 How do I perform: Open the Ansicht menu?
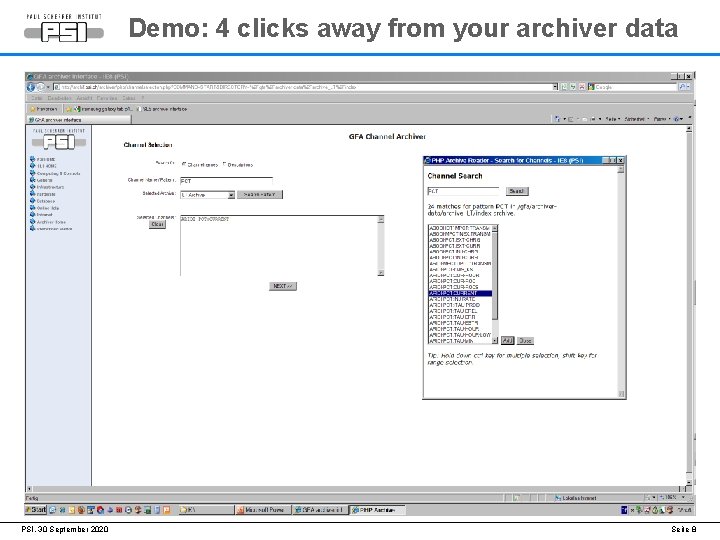click(84, 98)
